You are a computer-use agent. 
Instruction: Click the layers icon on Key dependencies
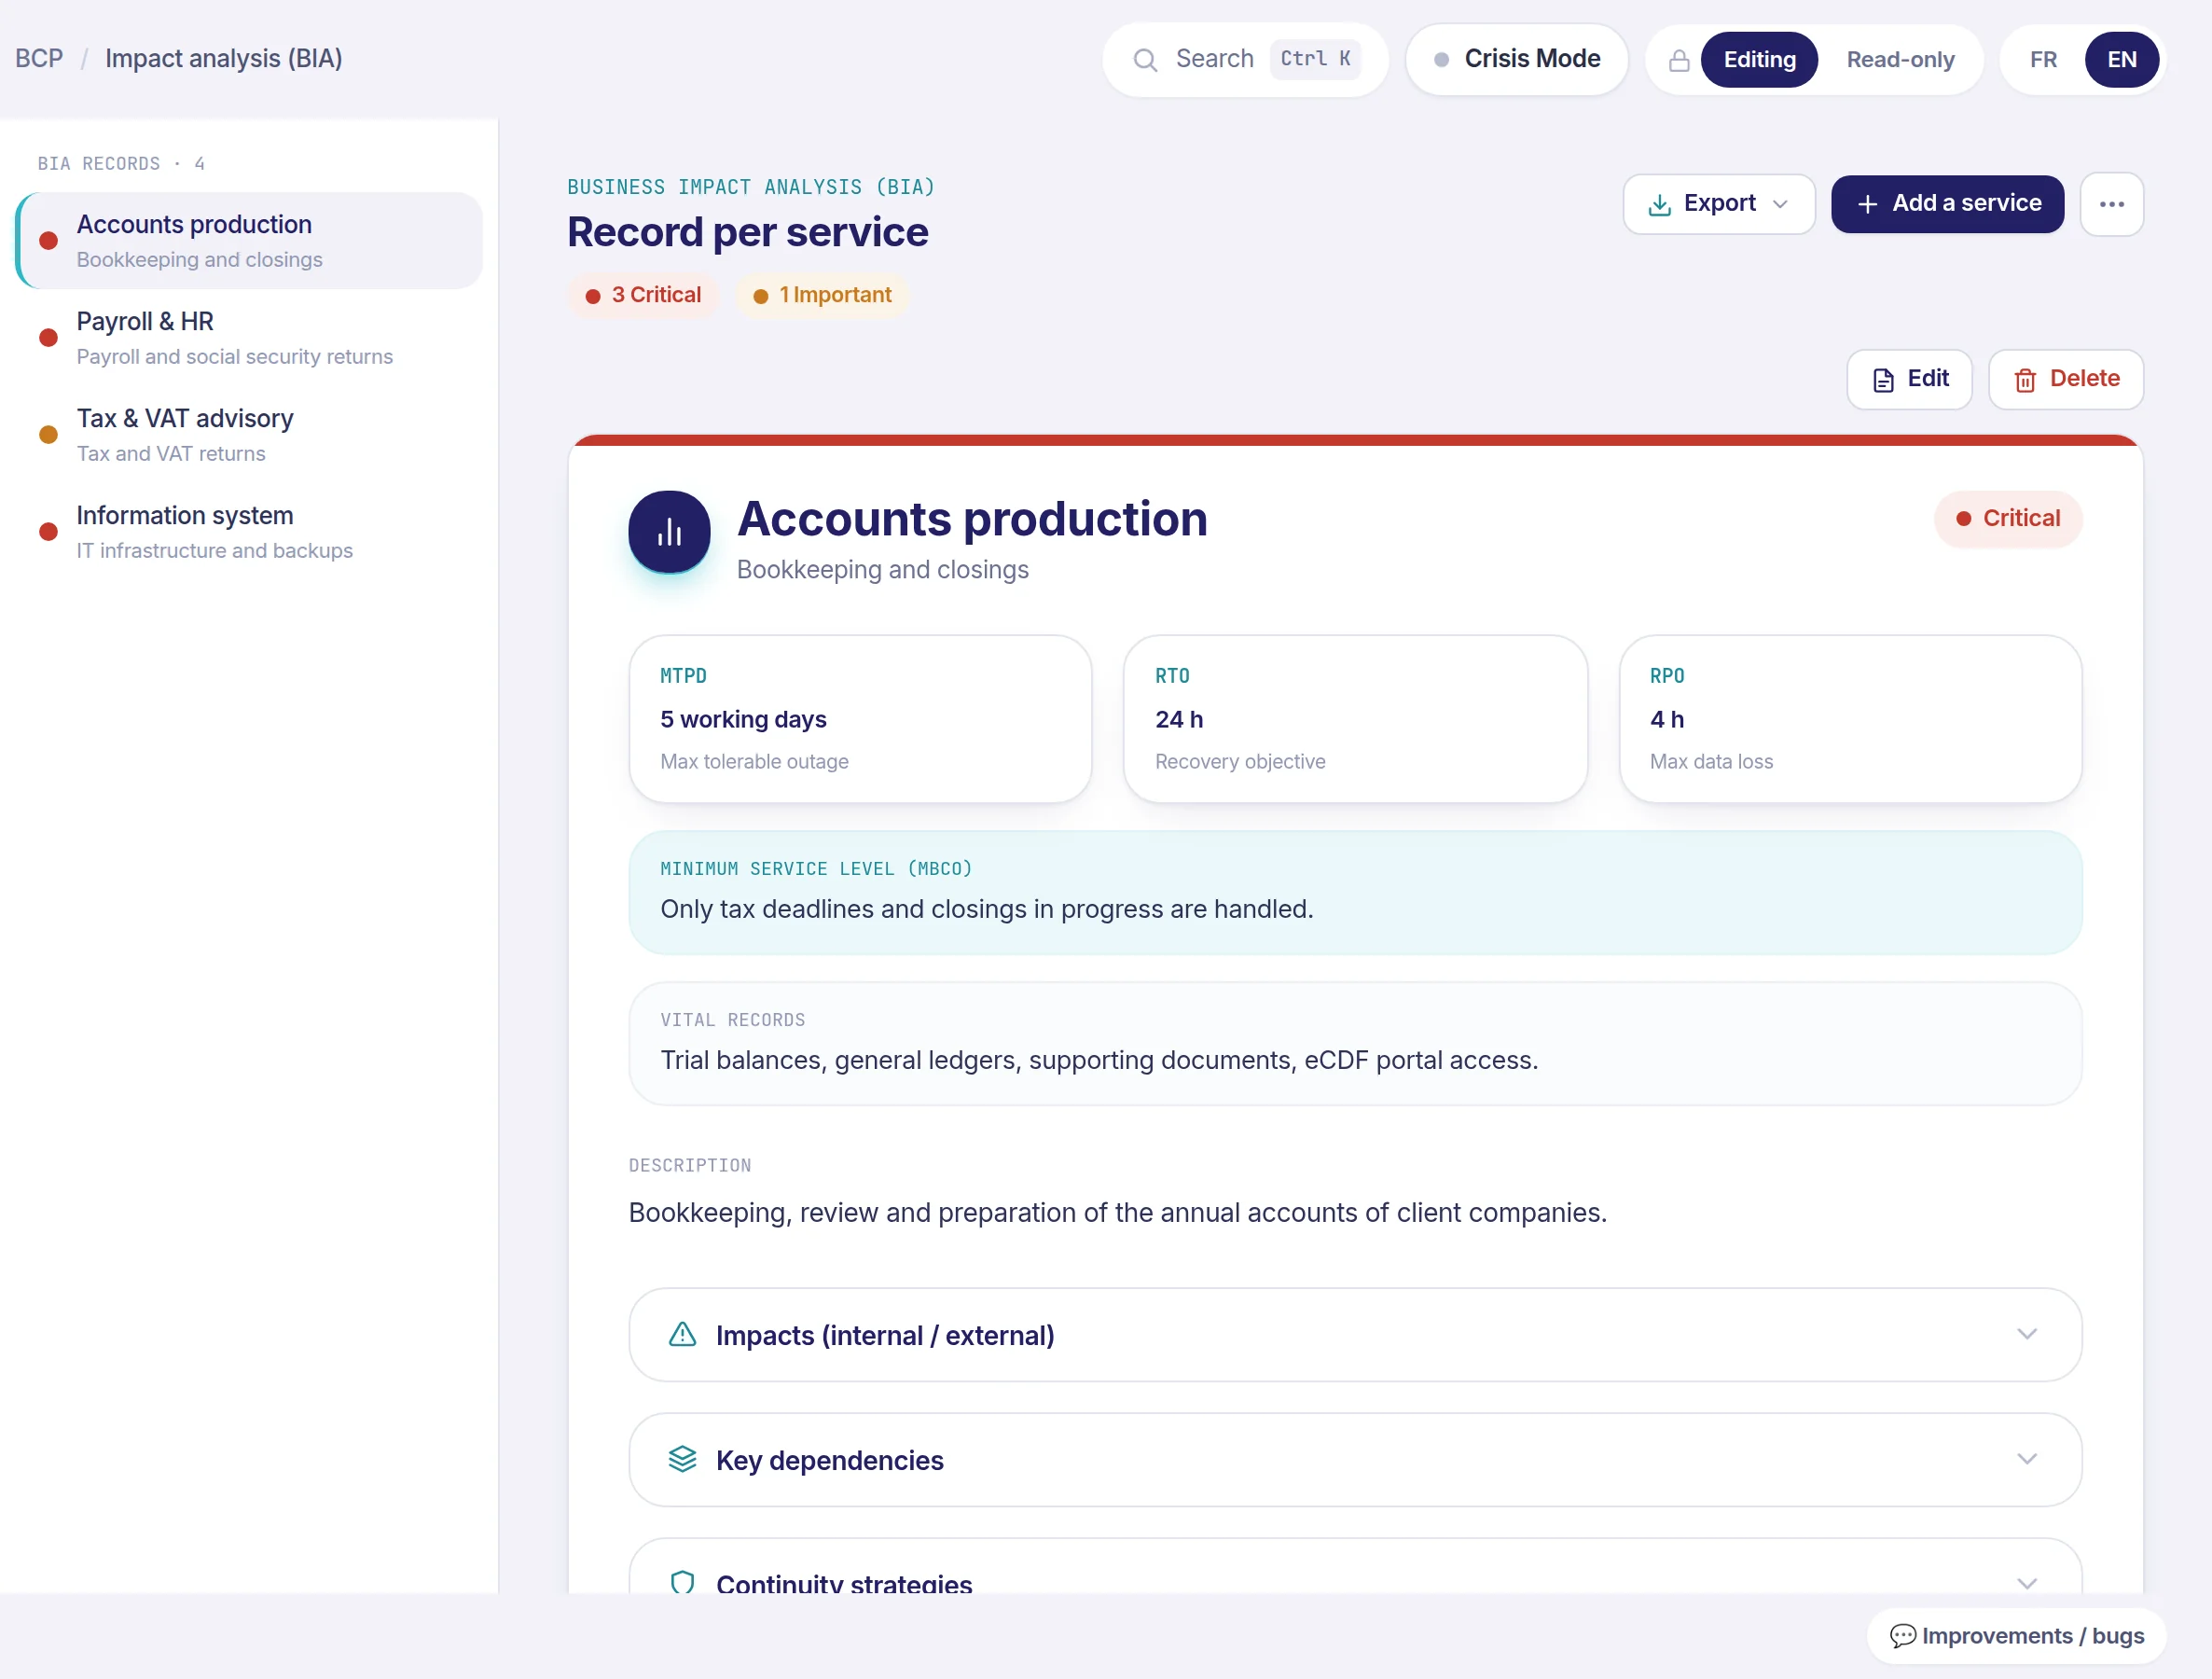[682, 1459]
